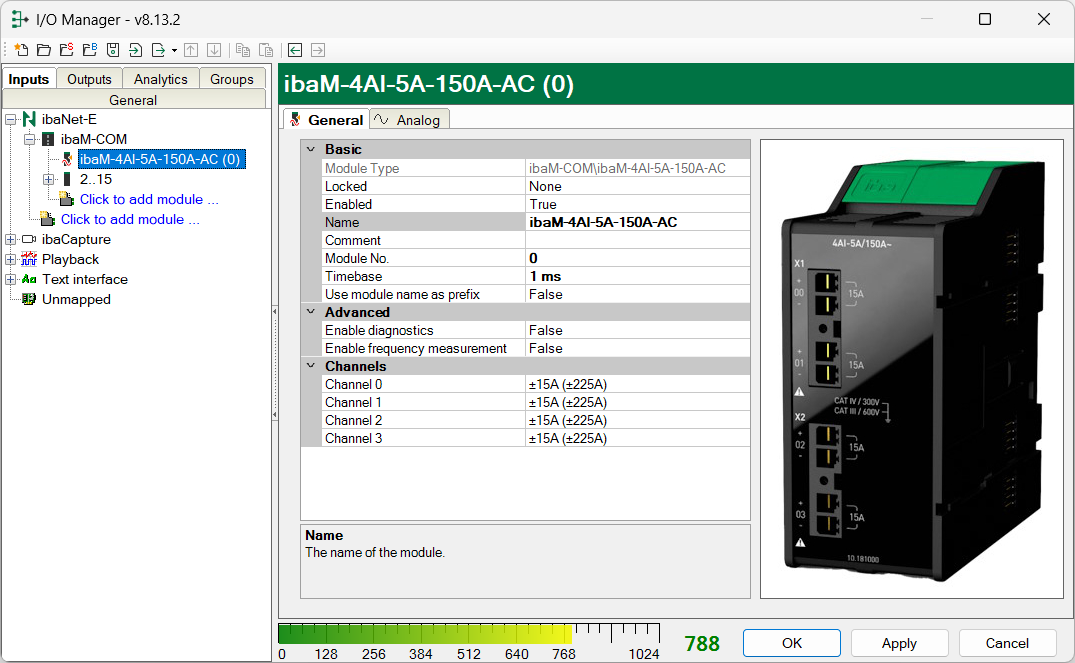The height and width of the screenshot is (663, 1075).
Task: Click the ibaM-COM module icon
Action: [48, 139]
